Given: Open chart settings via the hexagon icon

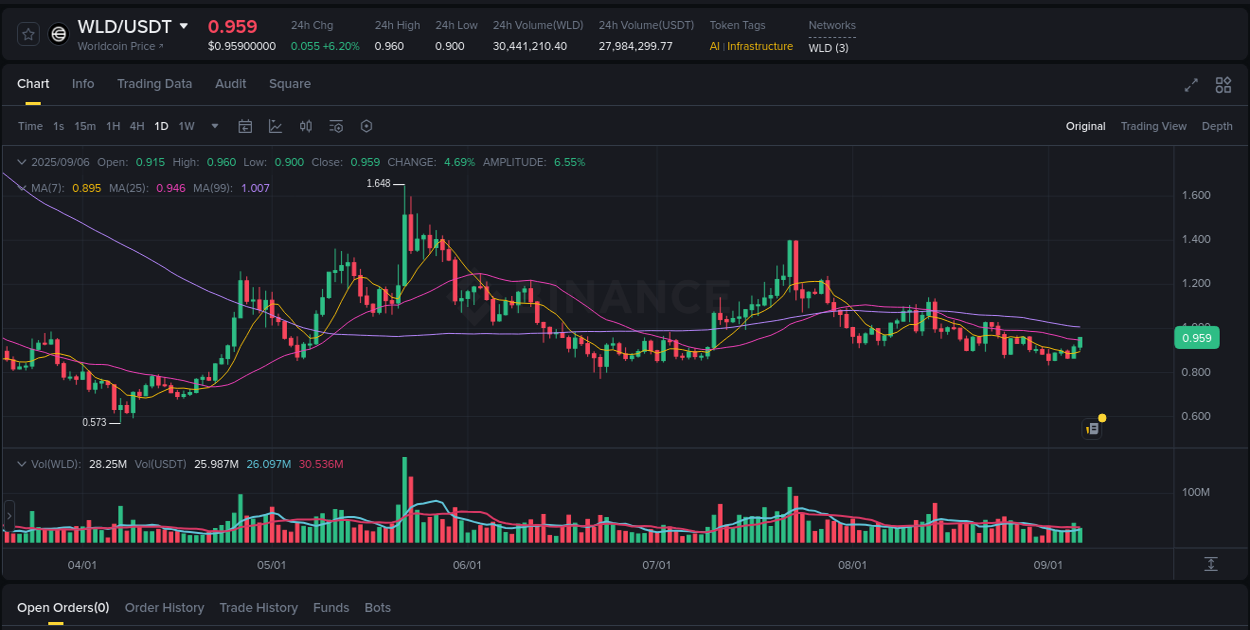Looking at the screenshot, I should [366, 126].
